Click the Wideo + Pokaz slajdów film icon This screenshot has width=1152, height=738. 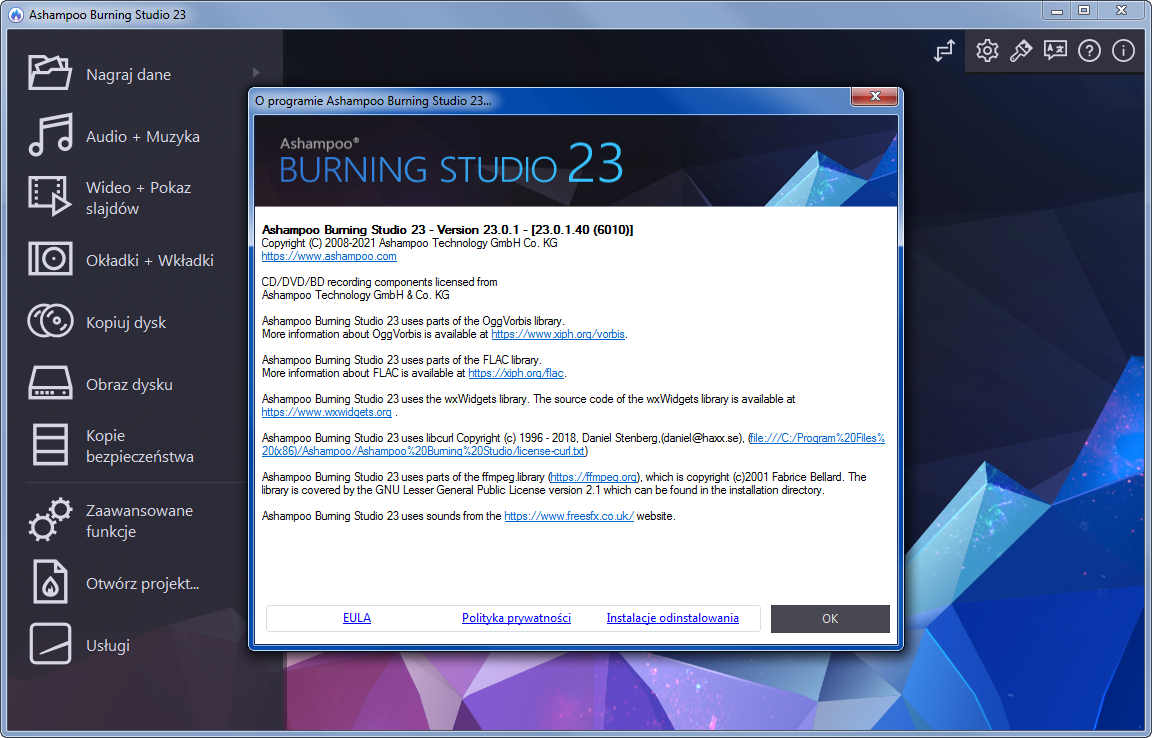[x=50, y=196]
